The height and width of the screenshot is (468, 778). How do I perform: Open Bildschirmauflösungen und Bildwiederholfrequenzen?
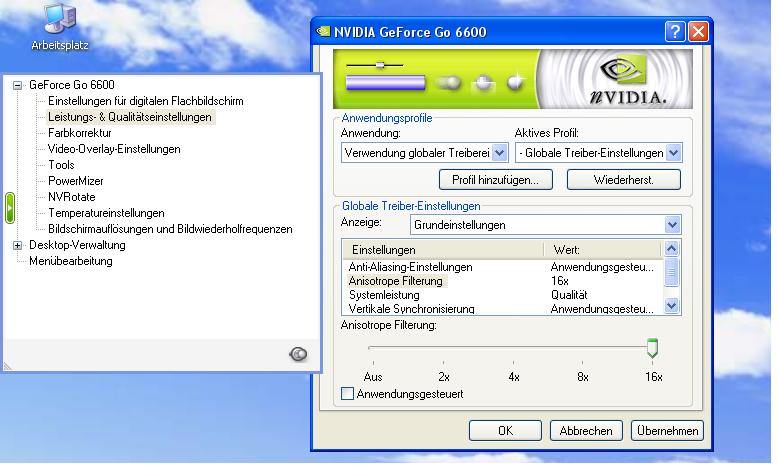tap(170, 229)
